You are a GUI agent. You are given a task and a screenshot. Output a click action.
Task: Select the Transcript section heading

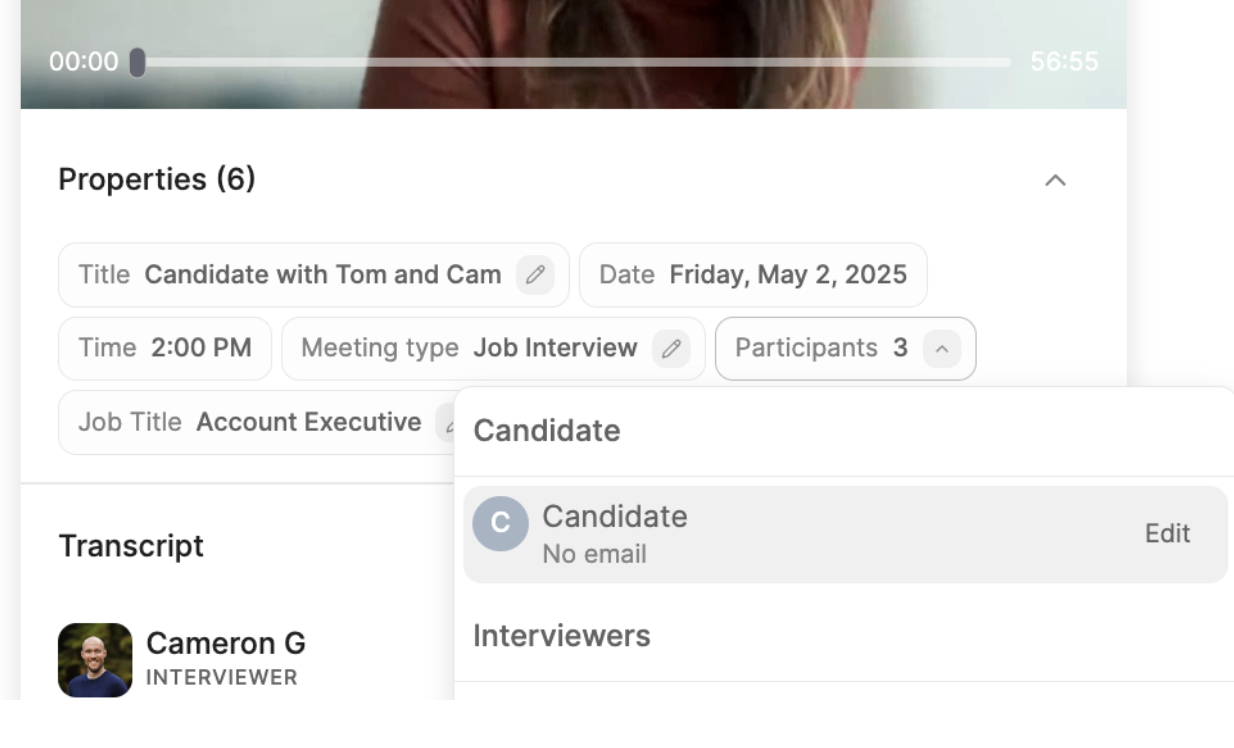point(131,546)
